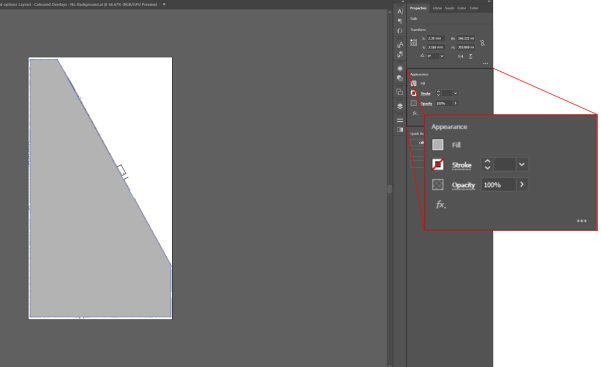Click the stroke weight field in the small Properties panel
Viewport: 601px width, 367px height.
click(x=447, y=93)
